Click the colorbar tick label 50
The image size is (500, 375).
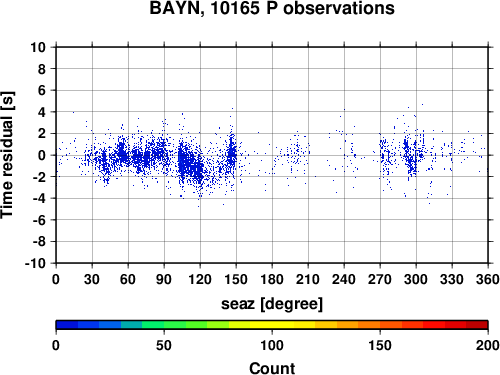click(x=164, y=345)
